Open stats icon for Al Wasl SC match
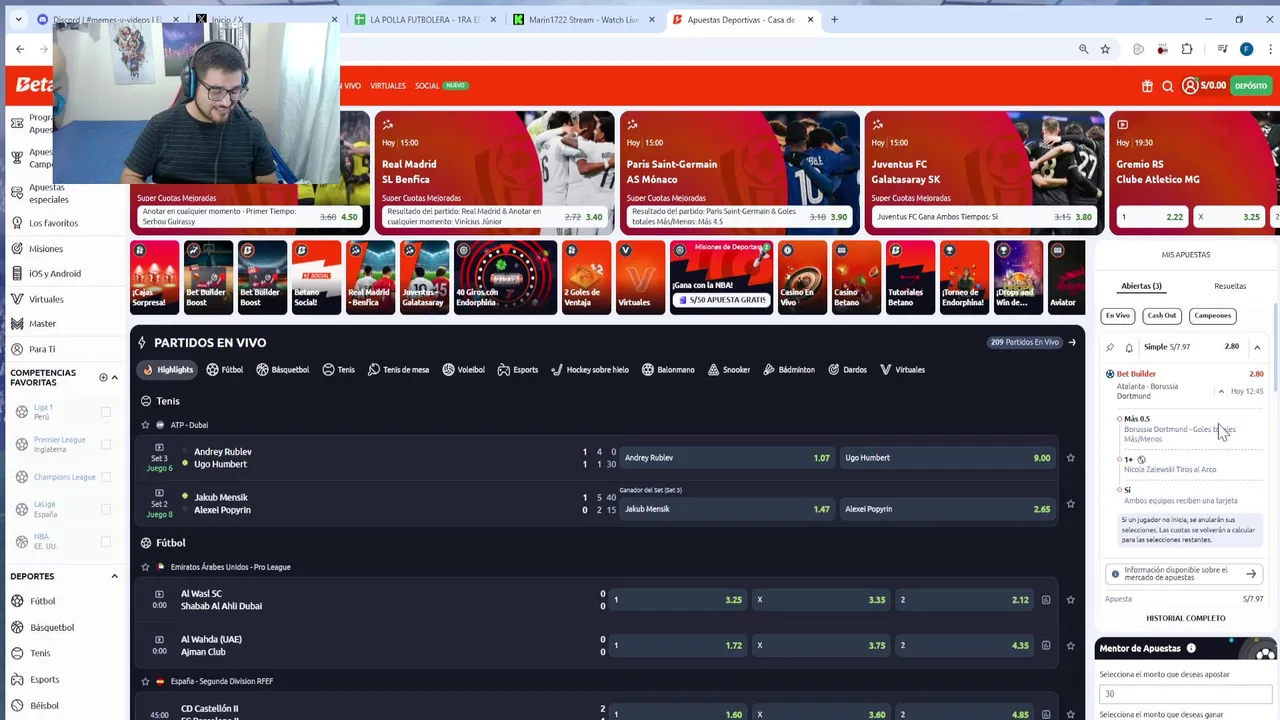The height and width of the screenshot is (720, 1280). click(x=1046, y=600)
